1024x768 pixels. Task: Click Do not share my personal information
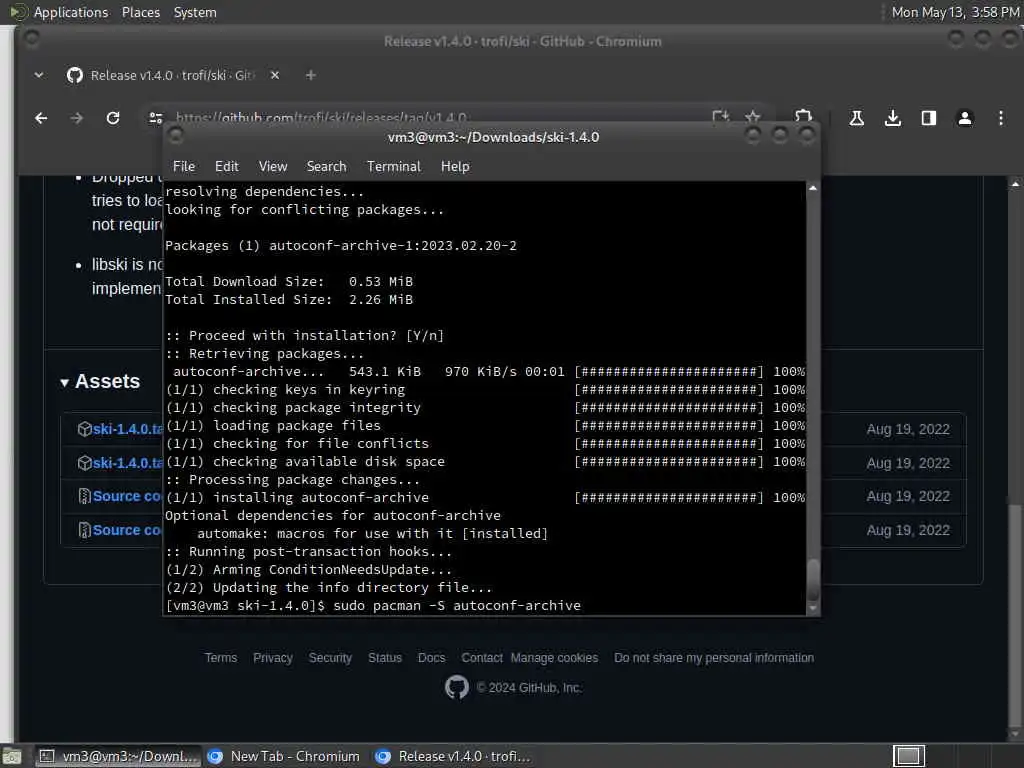(713, 658)
